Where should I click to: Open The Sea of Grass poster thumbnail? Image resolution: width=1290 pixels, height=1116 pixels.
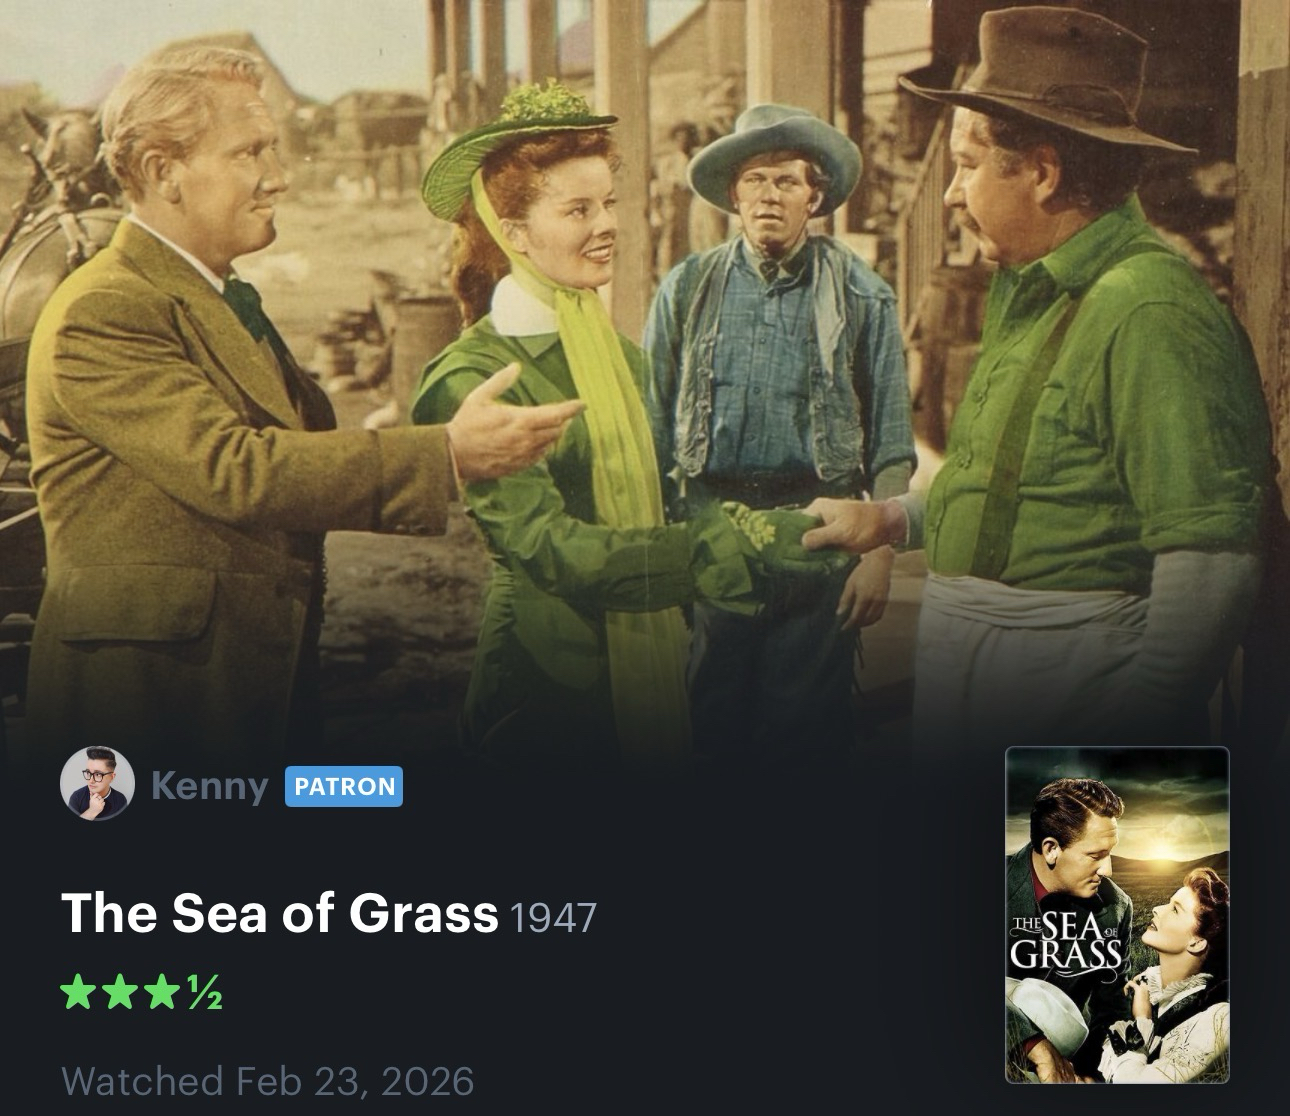click(1117, 915)
